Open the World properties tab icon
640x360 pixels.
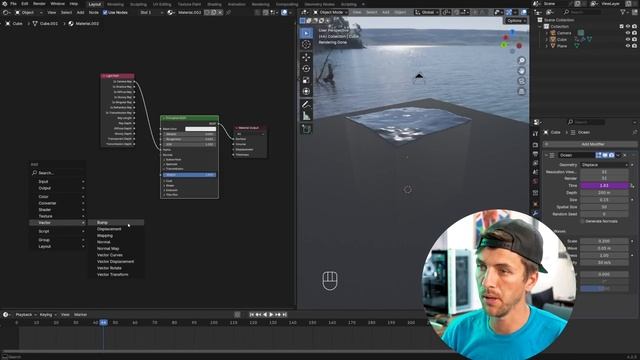pos(536,182)
